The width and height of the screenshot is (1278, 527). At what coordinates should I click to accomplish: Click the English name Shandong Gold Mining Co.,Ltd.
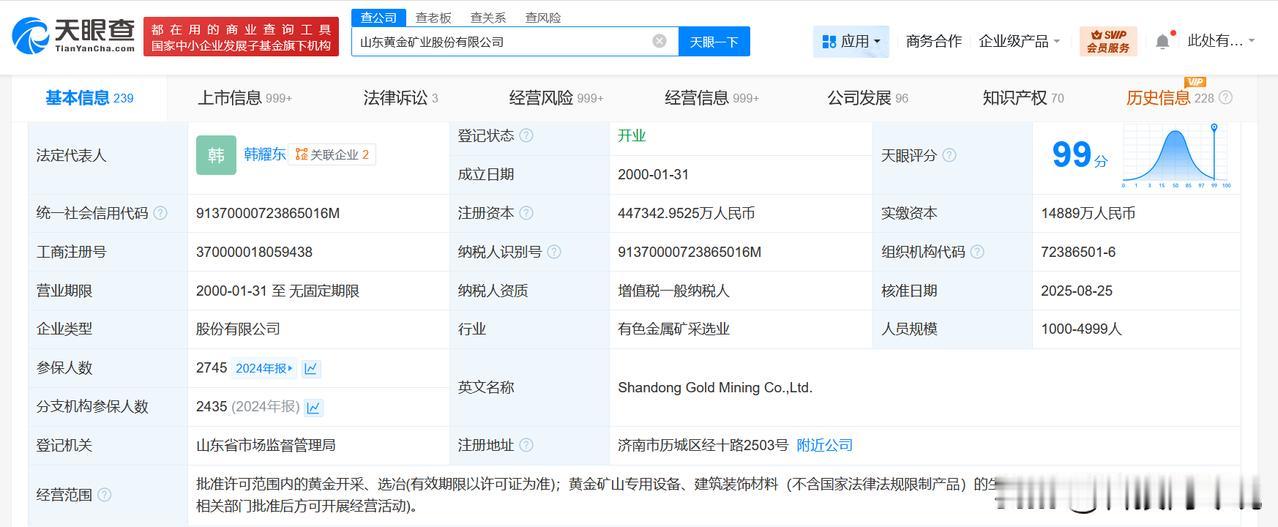pyautogui.click(x=715, y=388)
